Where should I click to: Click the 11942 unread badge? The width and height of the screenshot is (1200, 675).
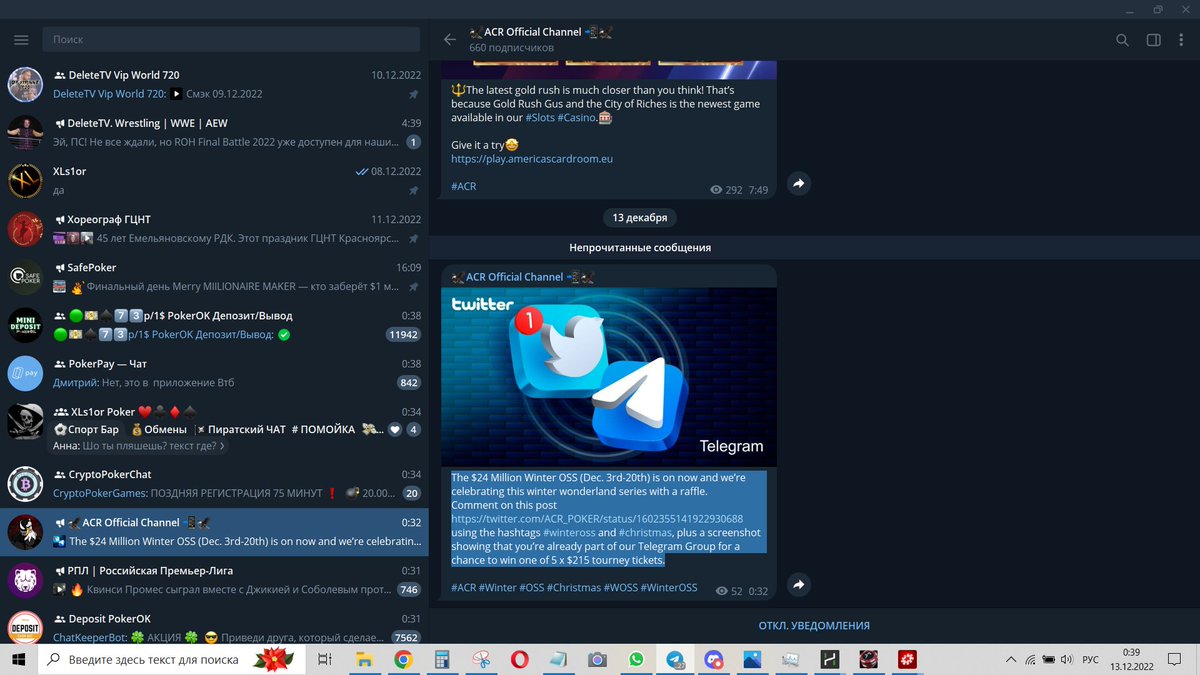[x=403, y=334]
